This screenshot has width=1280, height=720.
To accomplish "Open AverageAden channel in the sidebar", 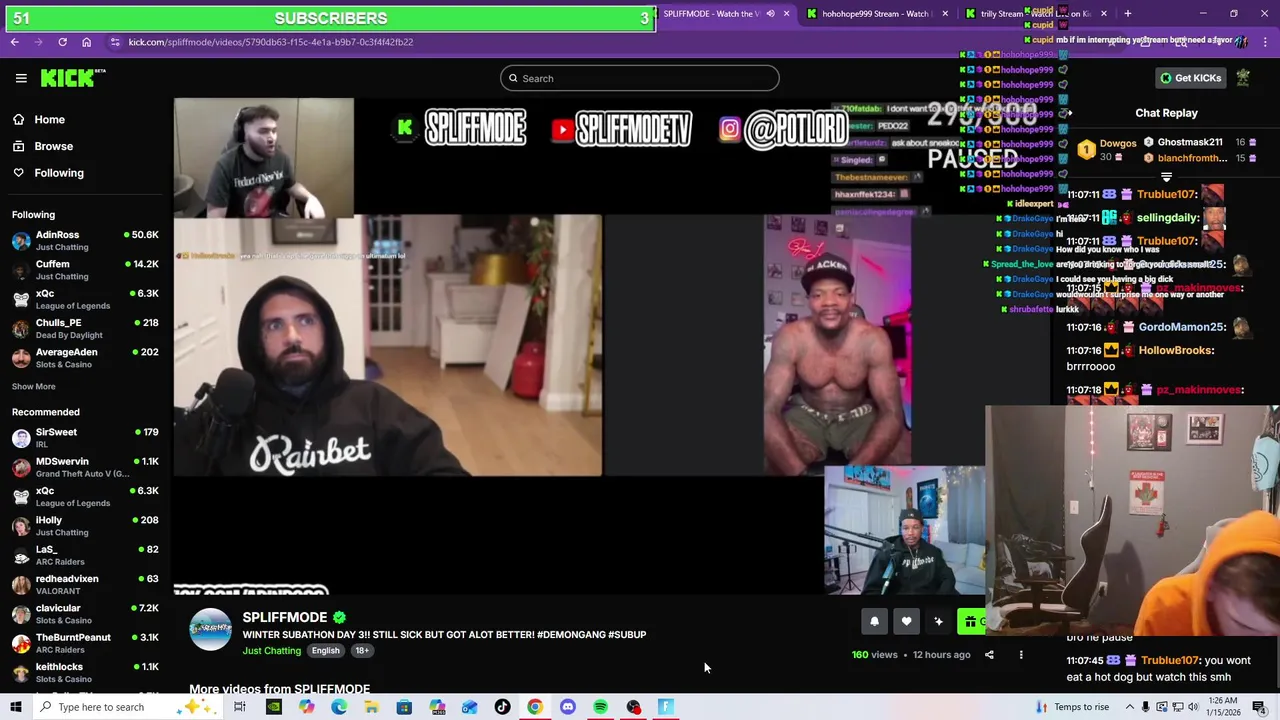I will 85,358.
